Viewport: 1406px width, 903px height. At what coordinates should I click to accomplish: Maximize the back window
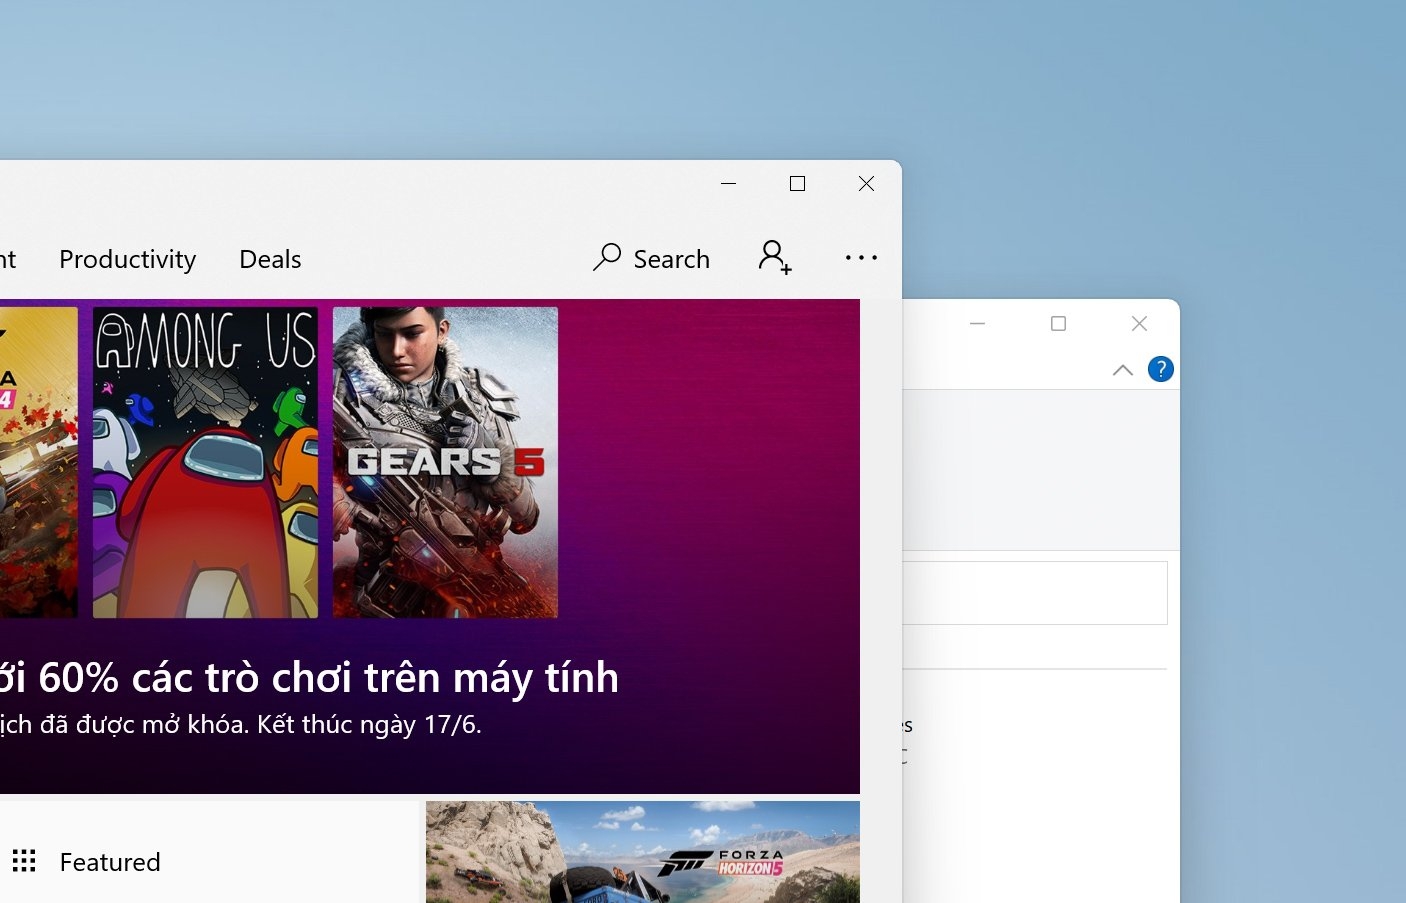coord(1058,323)
